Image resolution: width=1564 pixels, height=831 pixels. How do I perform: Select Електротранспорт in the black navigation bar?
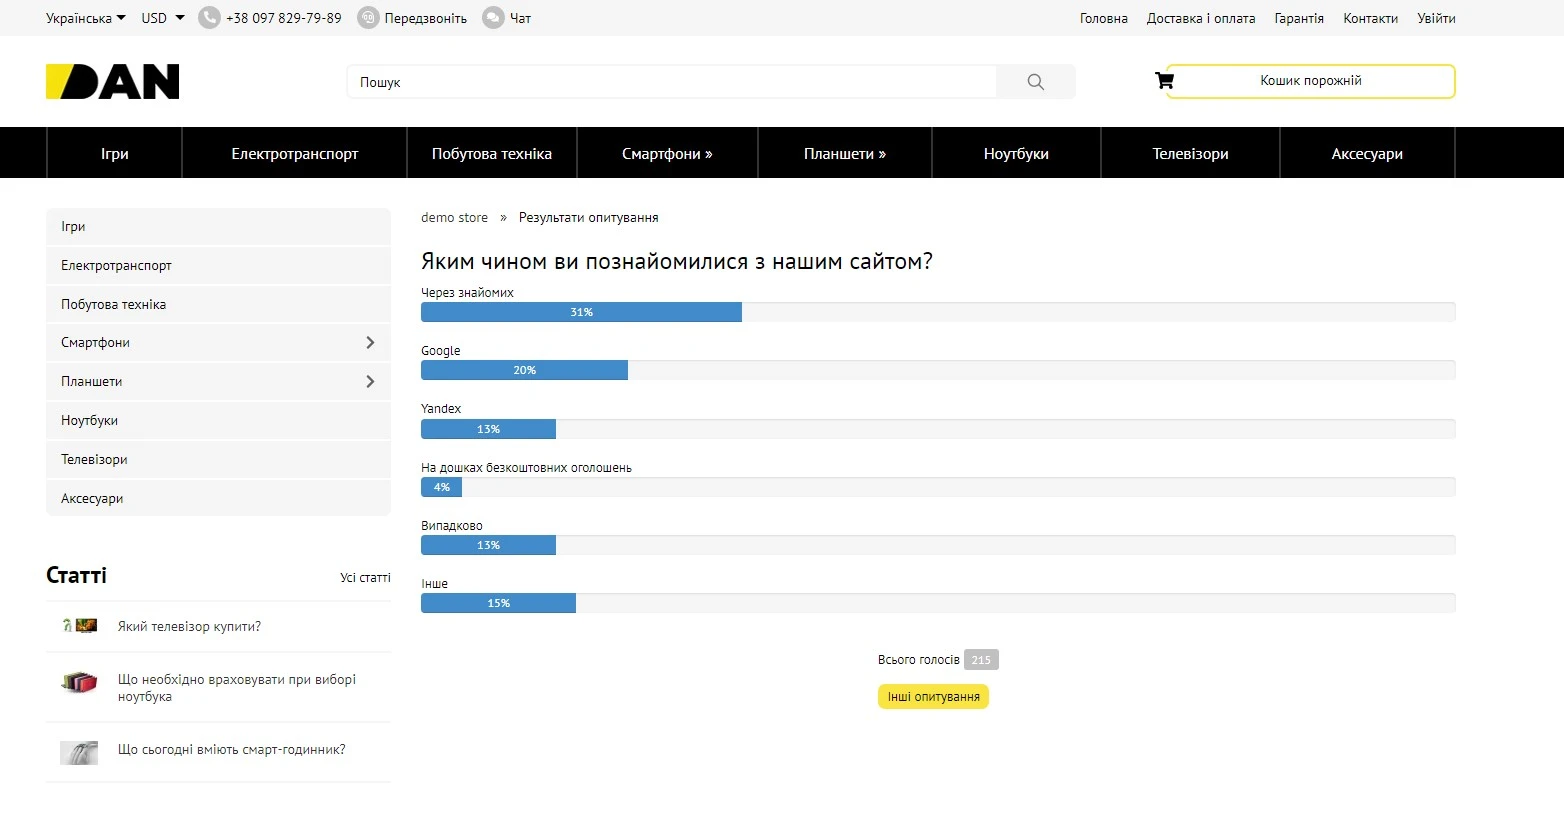coord(294,154)
